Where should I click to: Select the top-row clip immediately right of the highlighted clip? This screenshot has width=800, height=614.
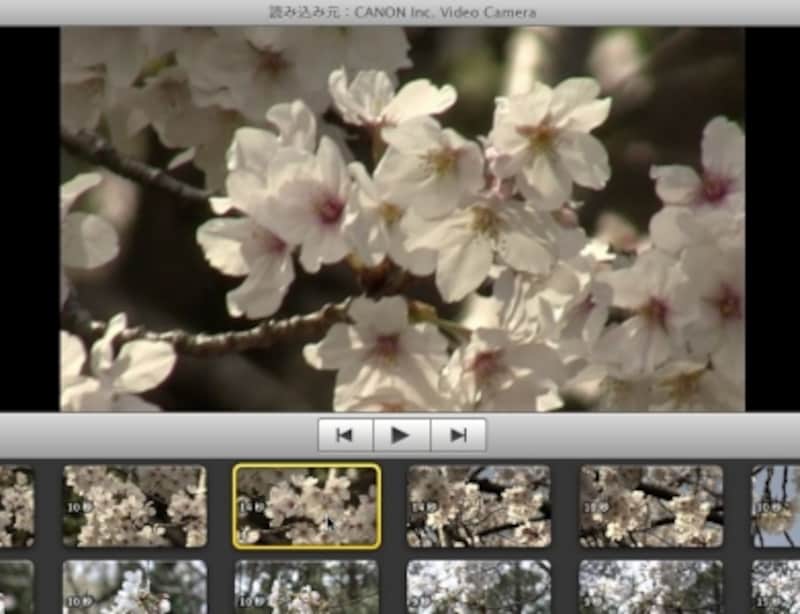tap(479, 506)
